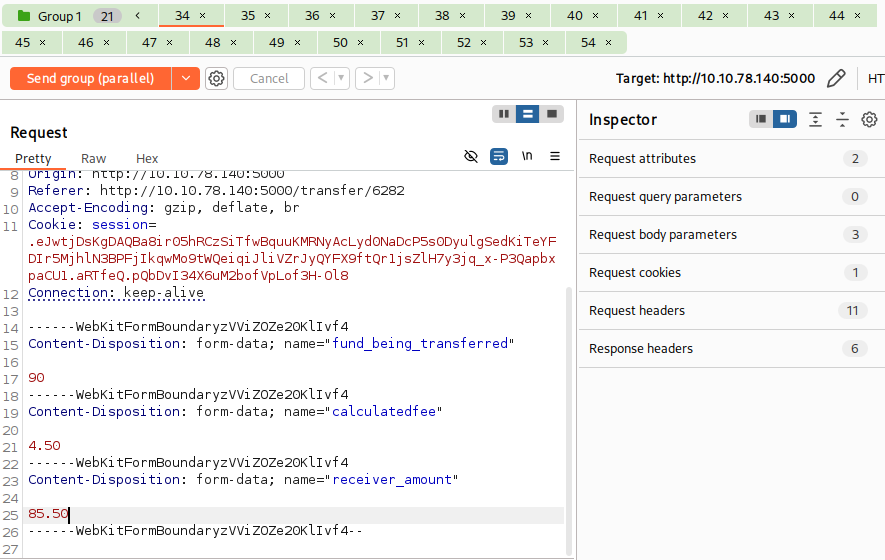The height and width of the screenshot is (560, 885).
Task: Expand Response headers section
Action: pos(731,348)
